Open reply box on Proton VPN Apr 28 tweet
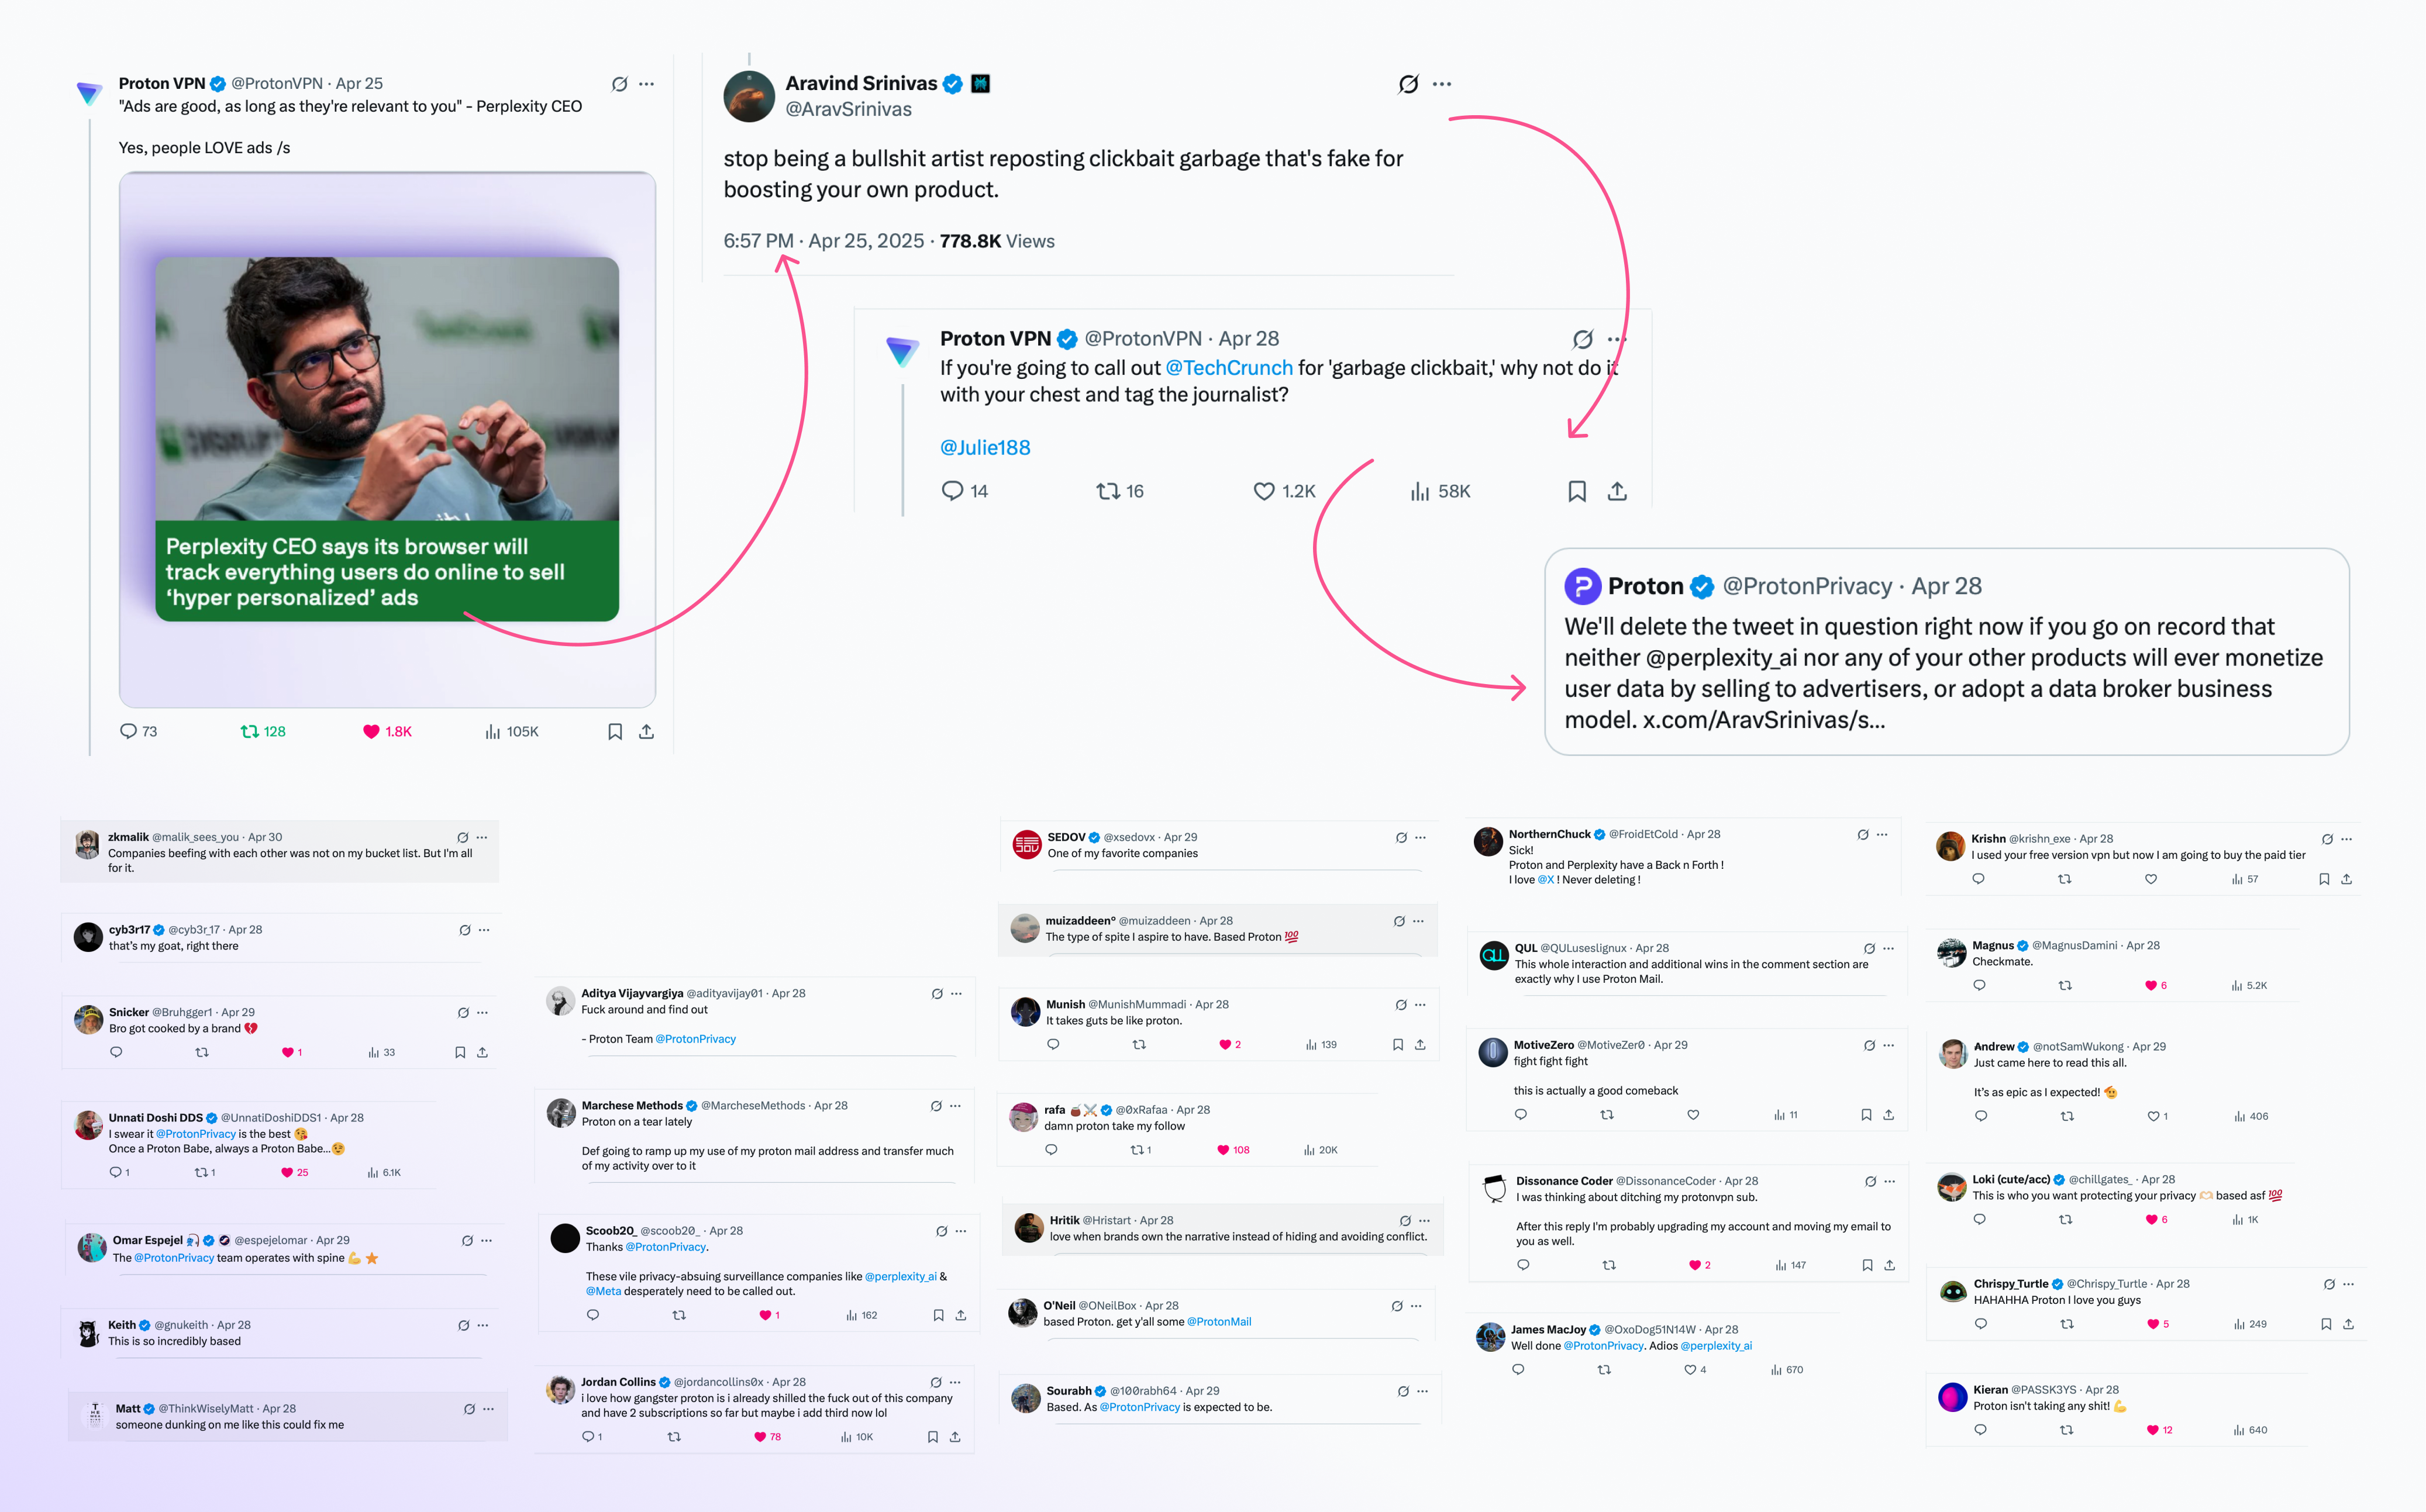2426x1512 pixels. coord(952,491)
